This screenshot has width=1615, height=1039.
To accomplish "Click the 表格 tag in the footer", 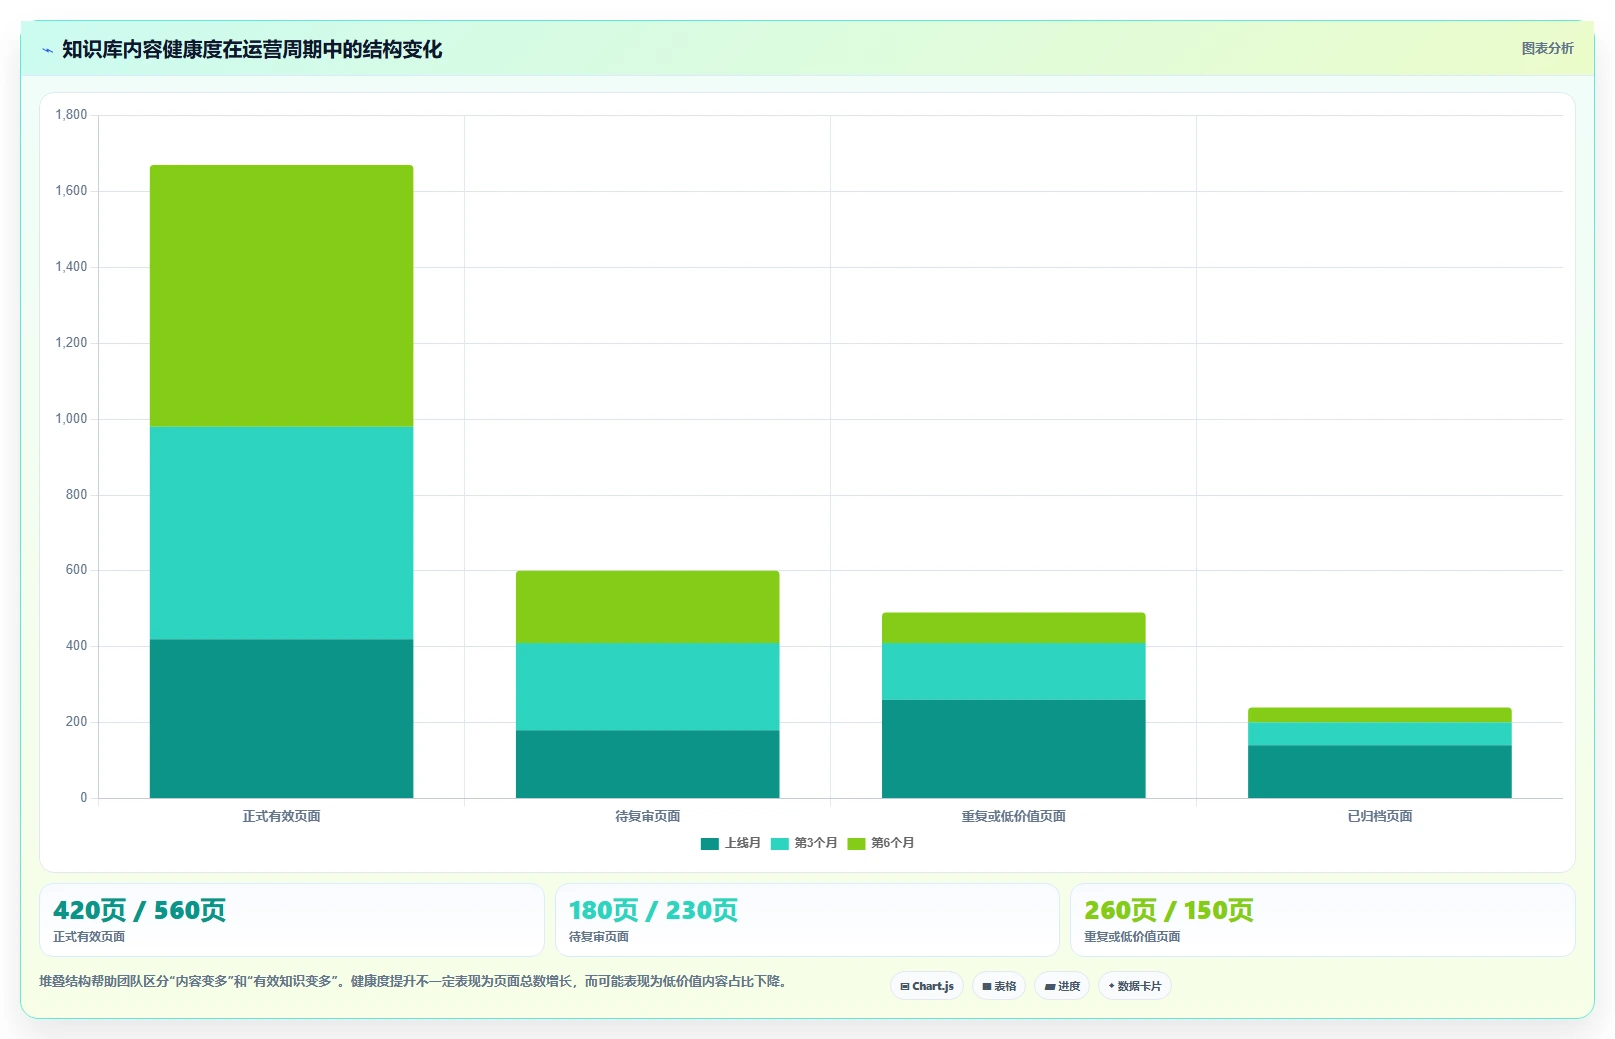I will (x=999, y=986).
